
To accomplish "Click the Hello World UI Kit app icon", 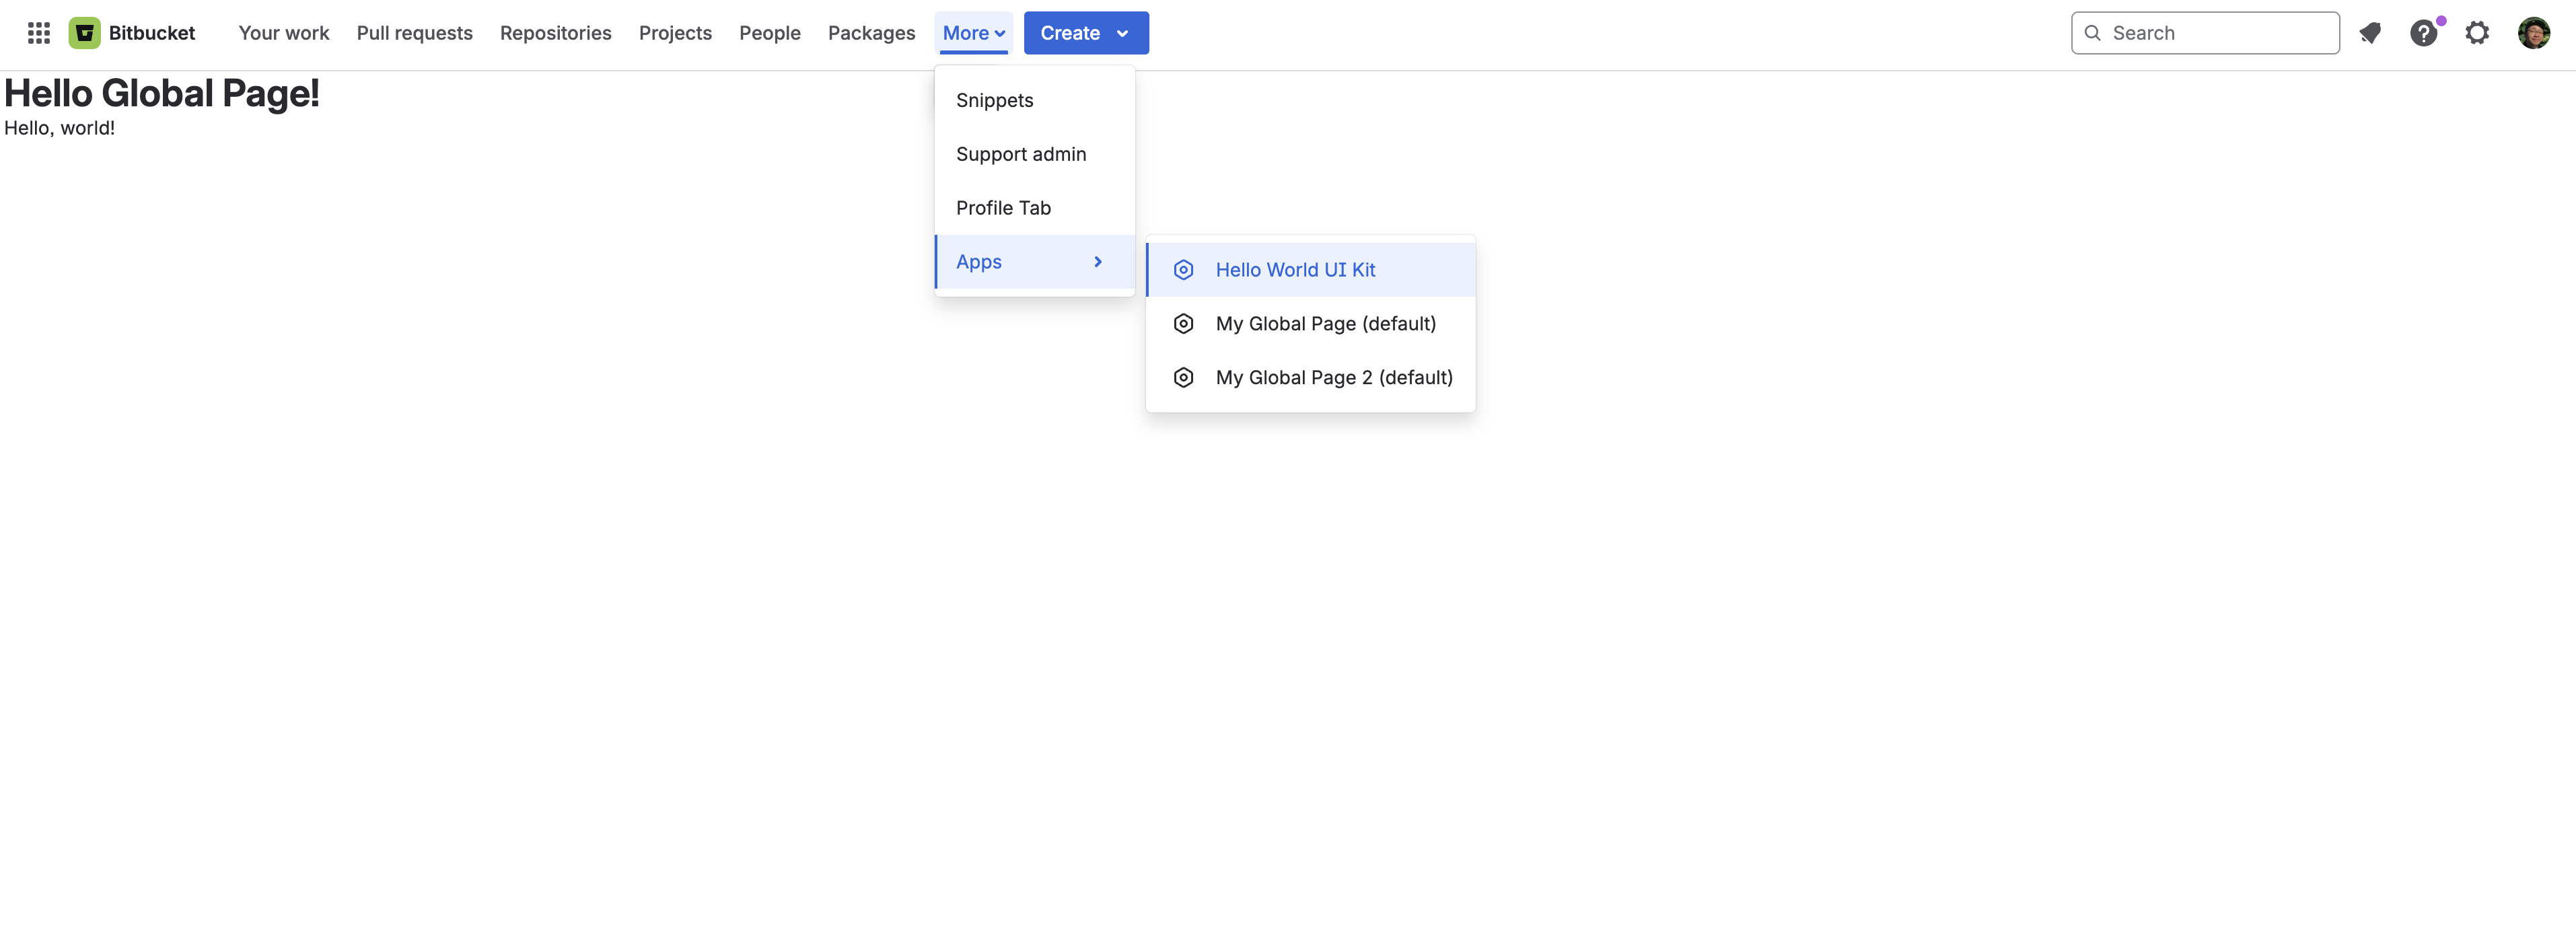I will (x=1183, y=269).
